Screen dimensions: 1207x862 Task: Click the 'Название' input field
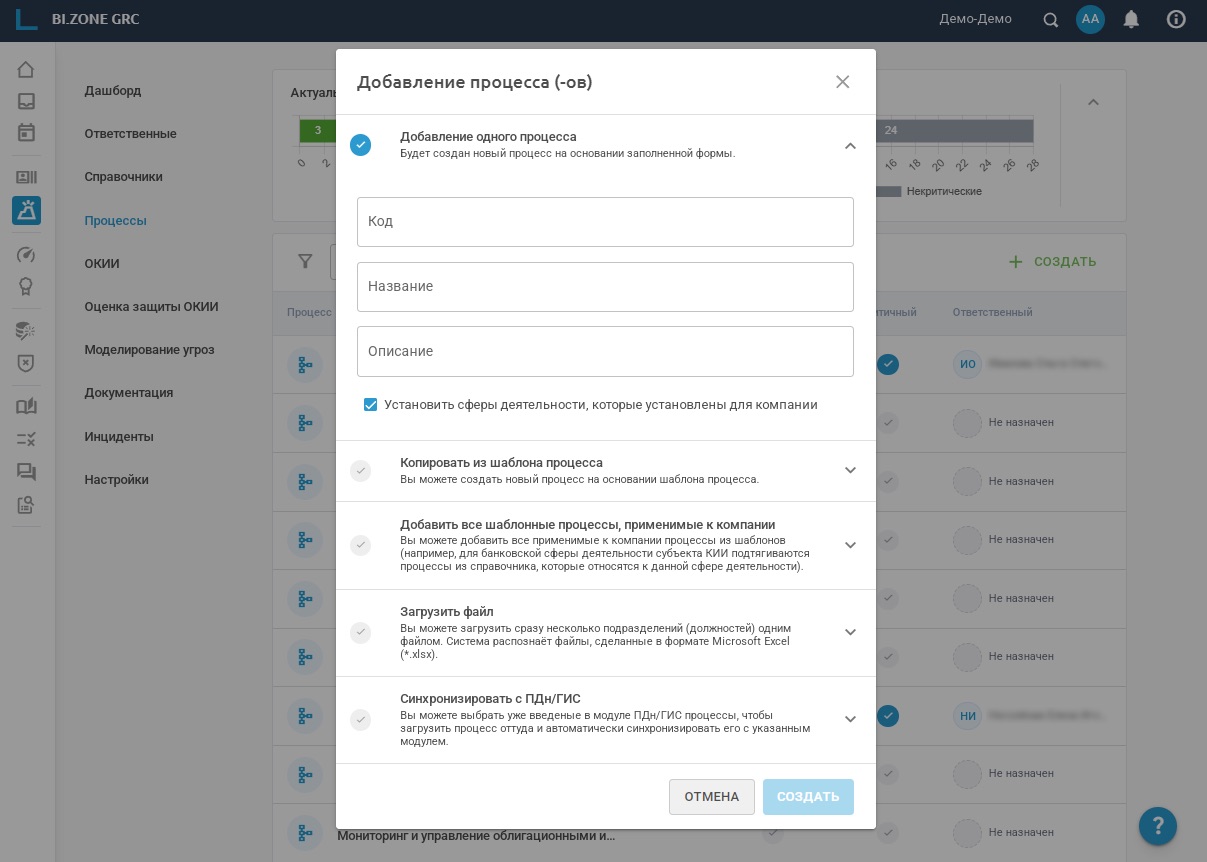click(605, 287)
